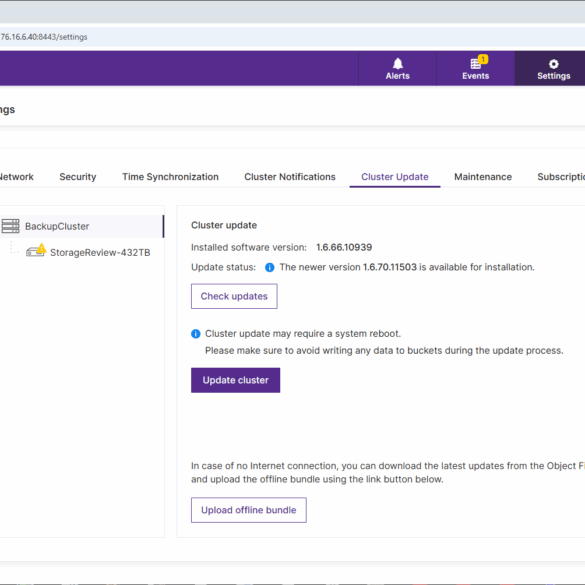Click the Update status info icon
The image size is (585, 585).
tap(269, 267)
